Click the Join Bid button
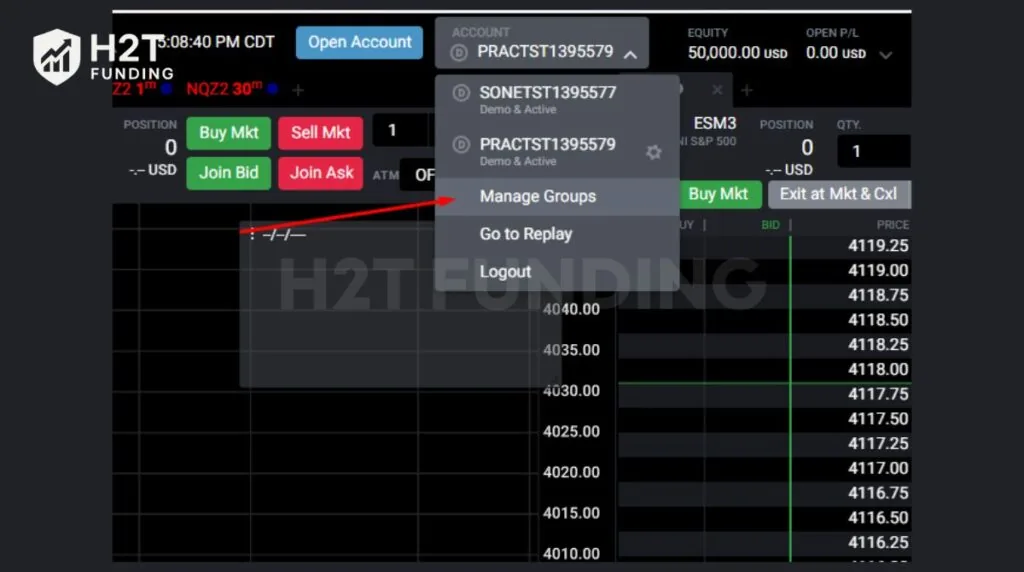This screenshot has height=572, width=1024. click(x=229, y=173)
